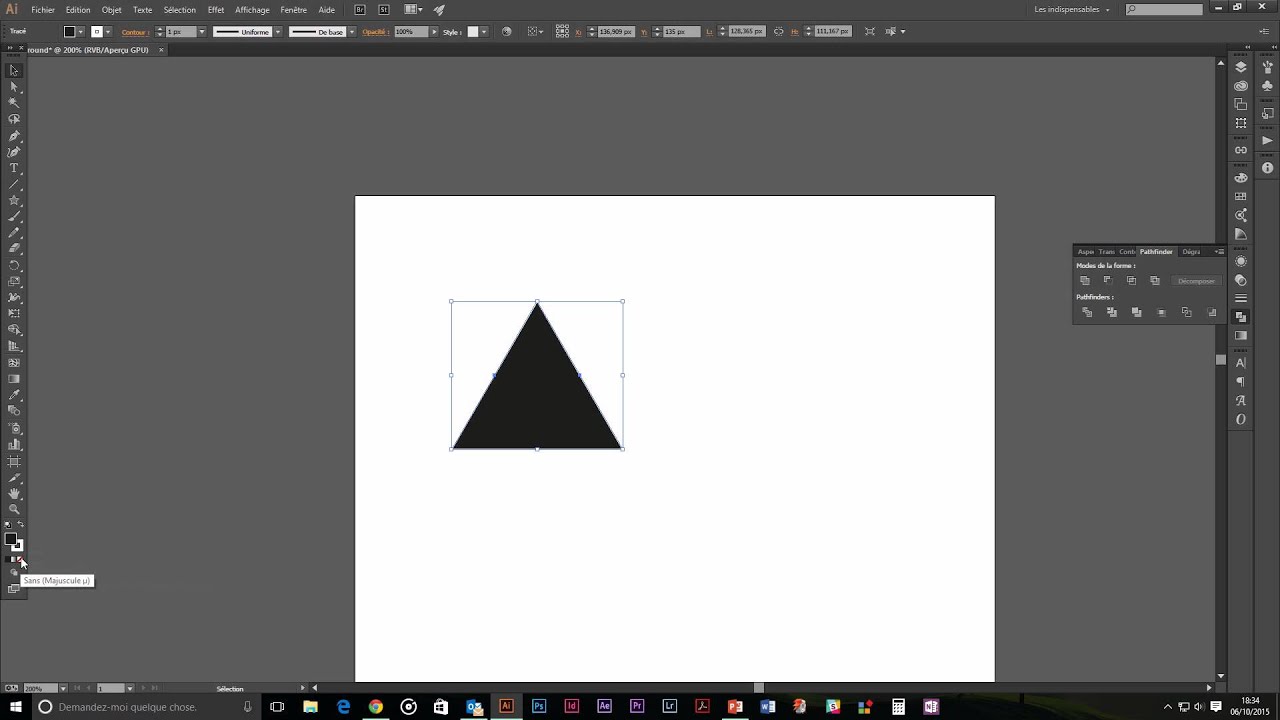Click the fill color swatch in toolbox
This screenshot has height=720, width=1280.
[11, 540]
